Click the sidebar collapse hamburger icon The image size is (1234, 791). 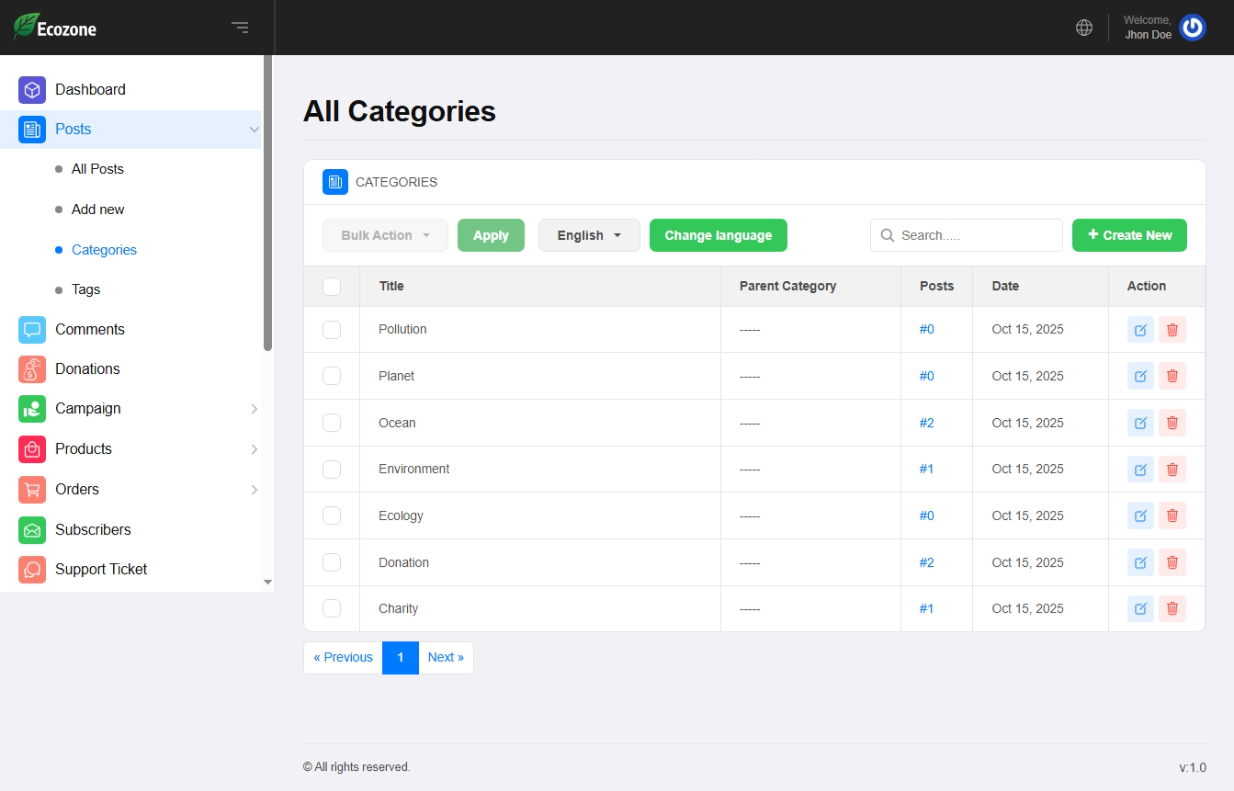coord(240,28)
